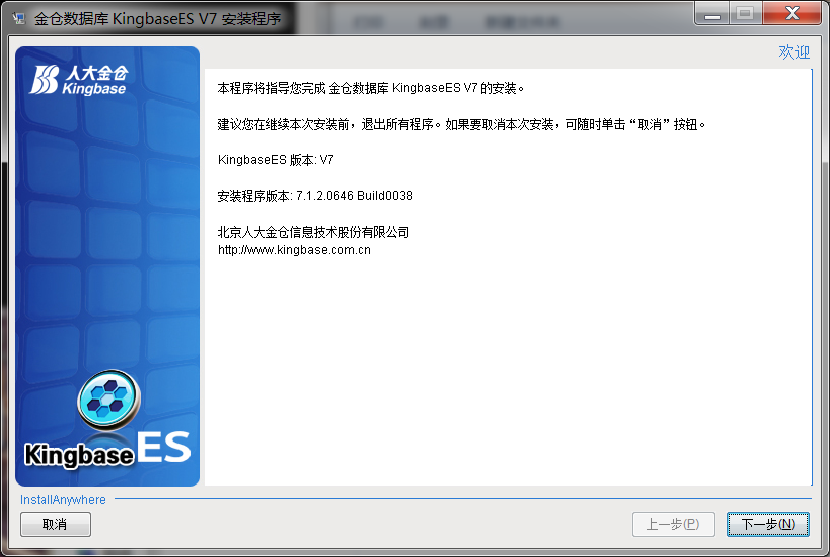Click the InstallAnywhere label
Image resolution: width=830 pixels, height=557 pixels.
click(x=62, y=499)
